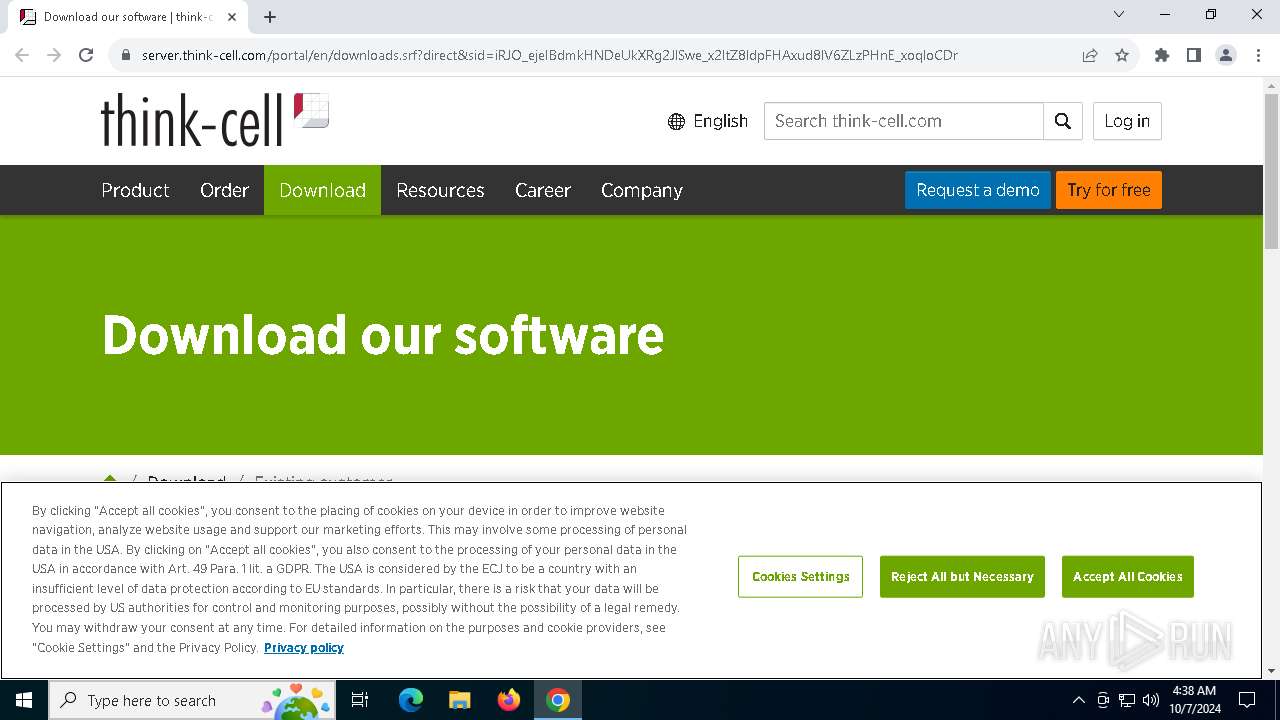1280x720 pixels.
Task: Close the Download our software tab
Action: 233,17
